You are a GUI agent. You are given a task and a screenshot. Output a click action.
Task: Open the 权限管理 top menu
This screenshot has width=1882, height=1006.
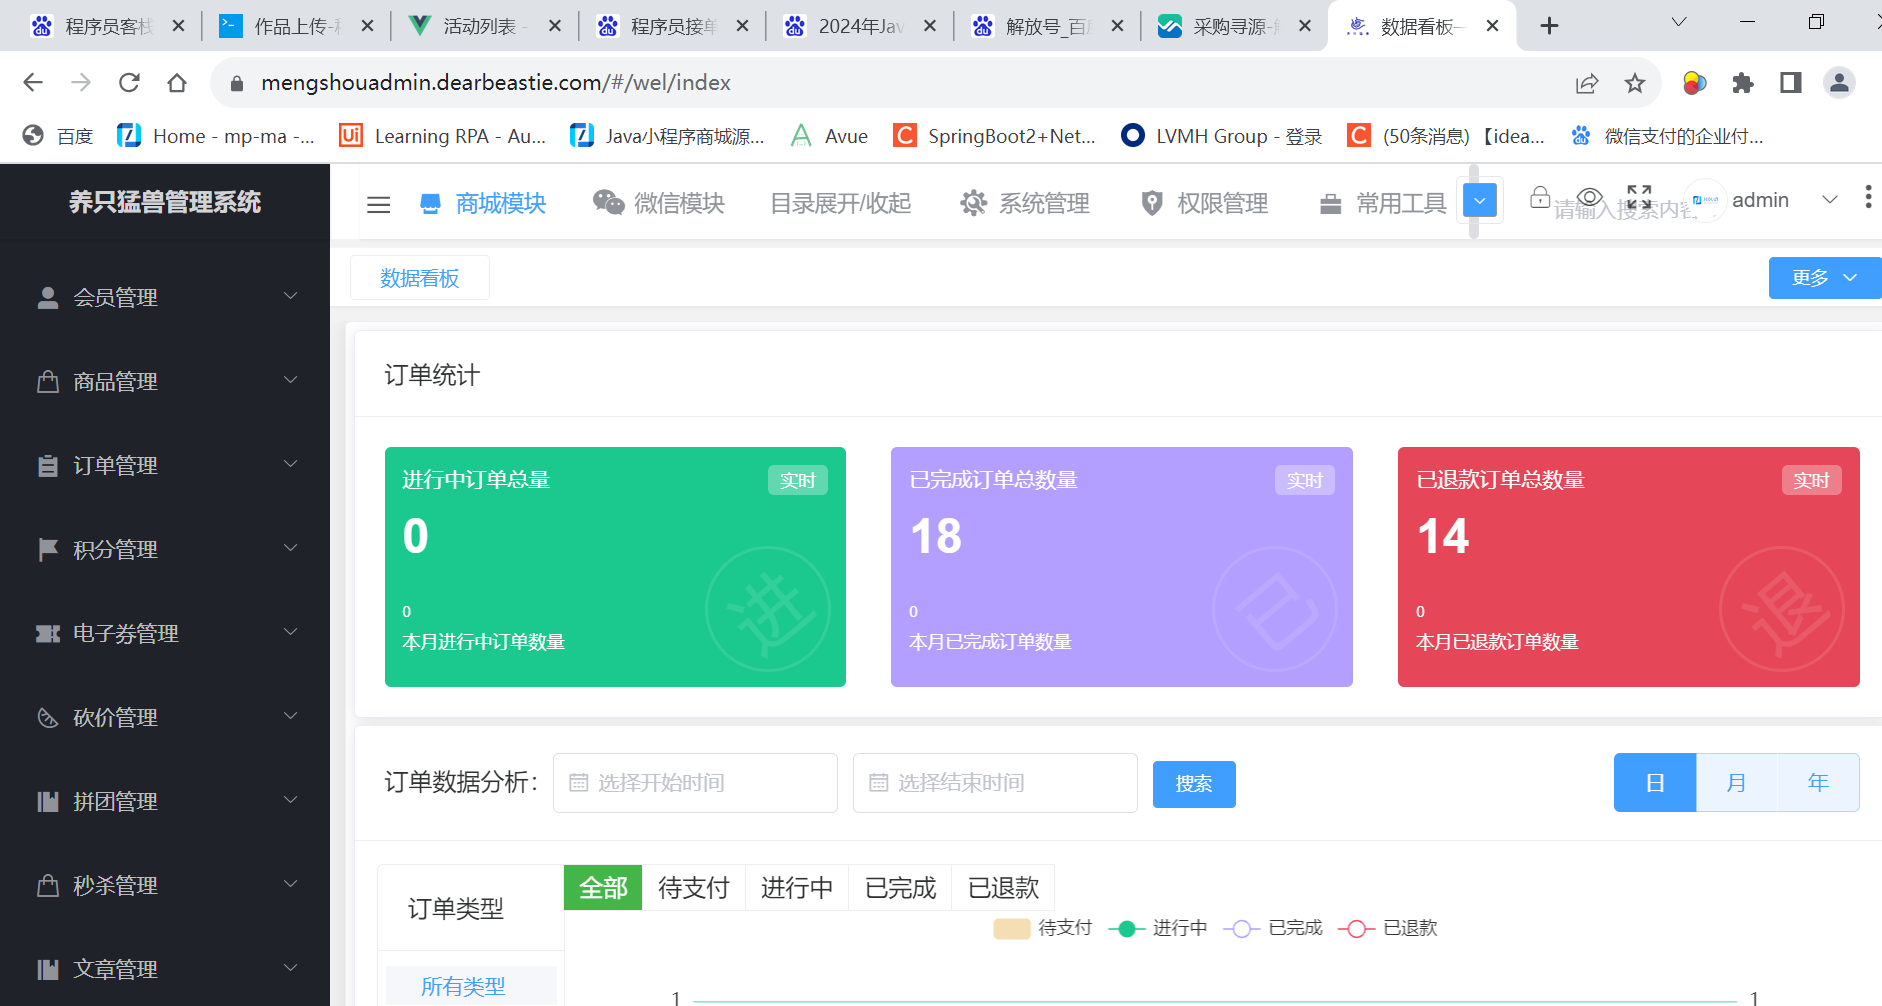(1204, 204)
